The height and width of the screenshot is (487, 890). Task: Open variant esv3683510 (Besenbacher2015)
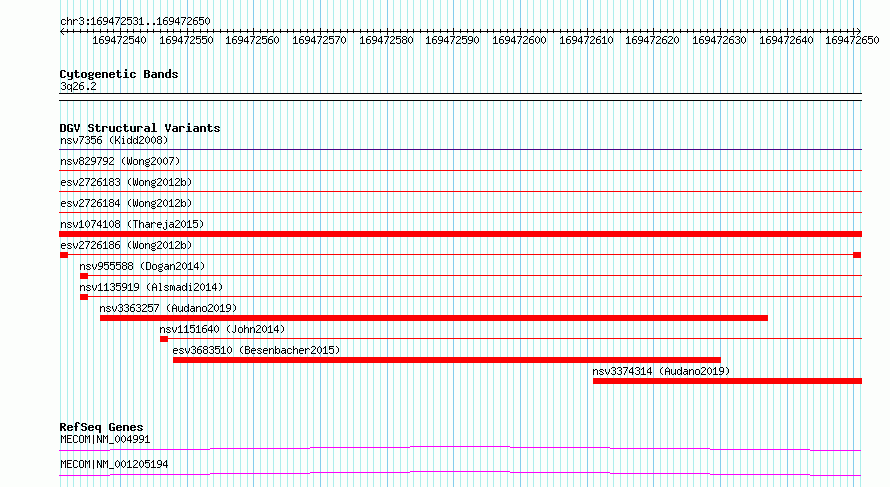click(x=256, y=350)
